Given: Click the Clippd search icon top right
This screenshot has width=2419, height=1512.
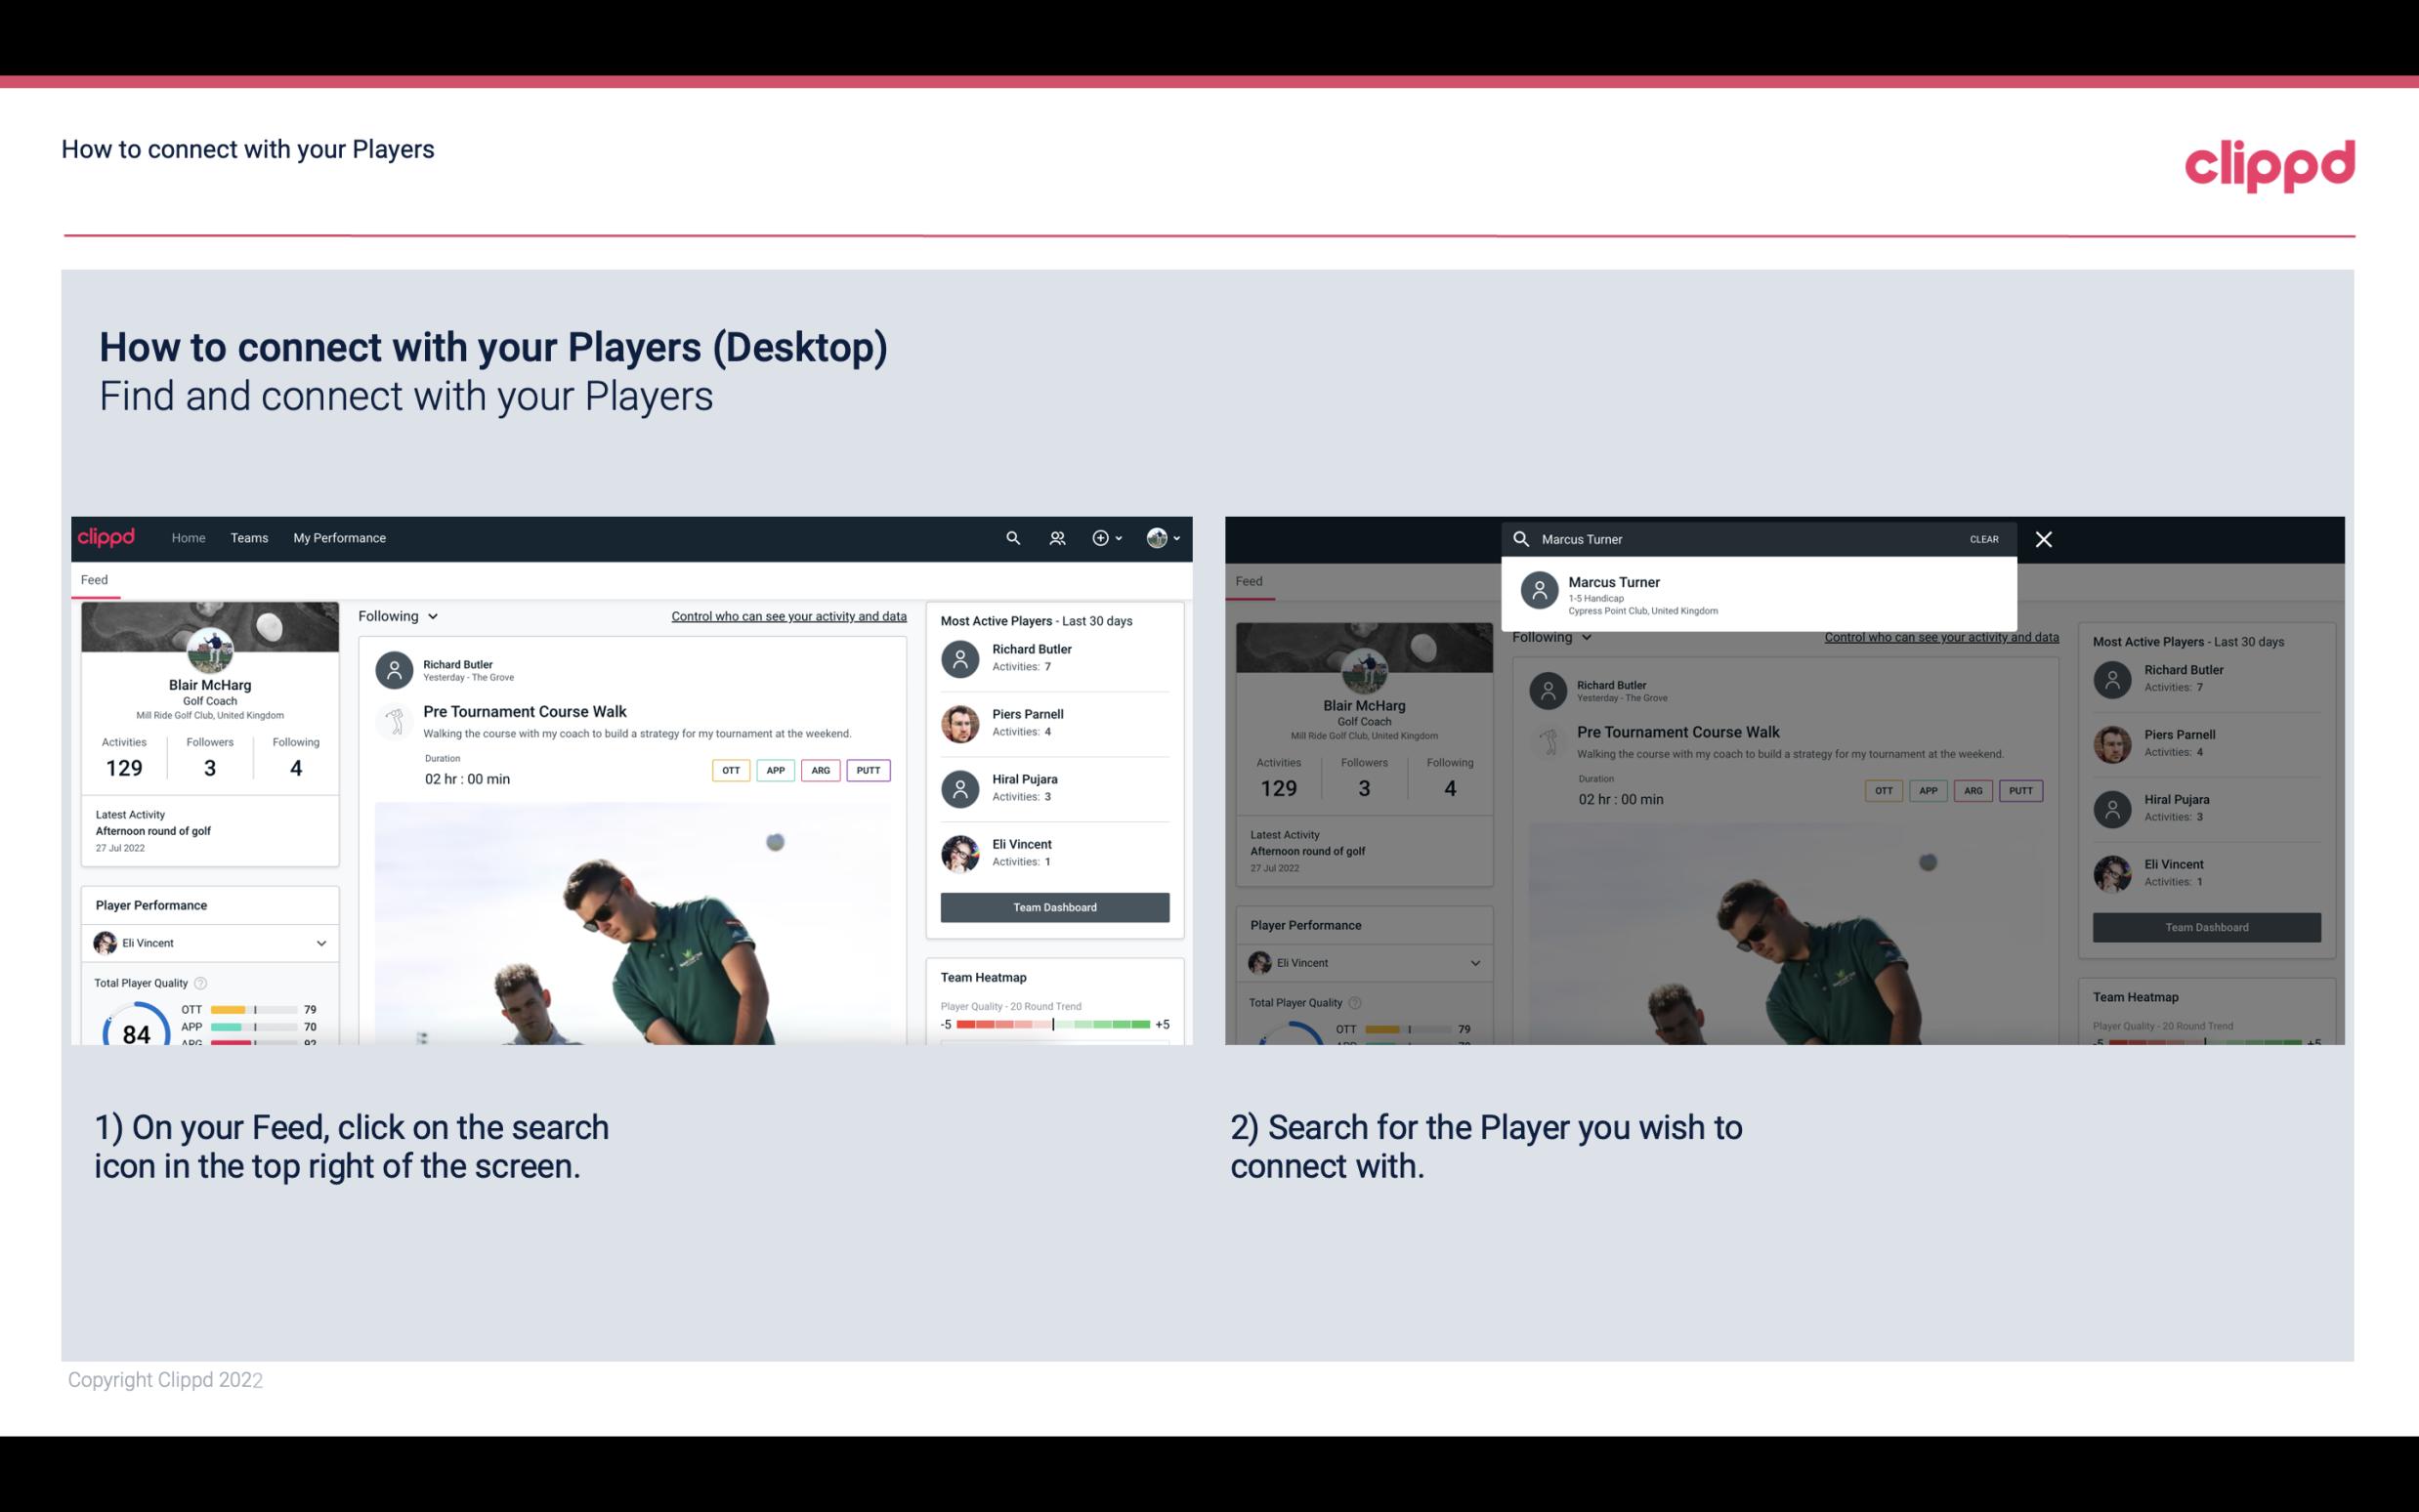Looking at the screenshot, I should 1010,536.
